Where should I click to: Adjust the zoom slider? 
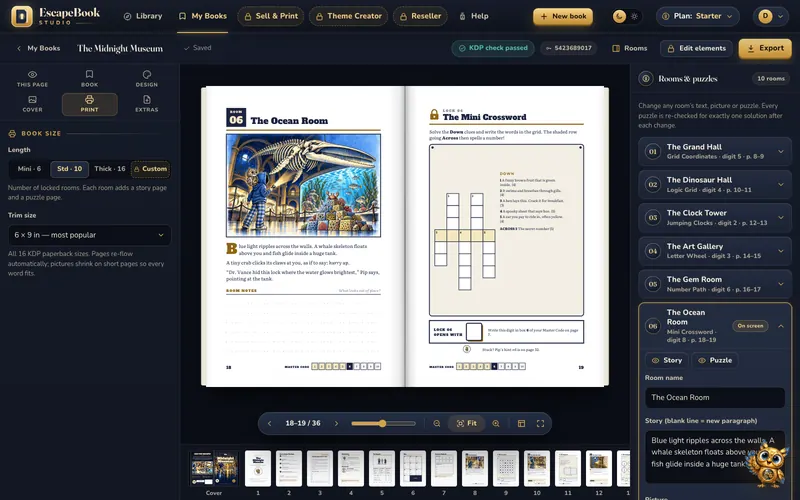coord(383,423)
